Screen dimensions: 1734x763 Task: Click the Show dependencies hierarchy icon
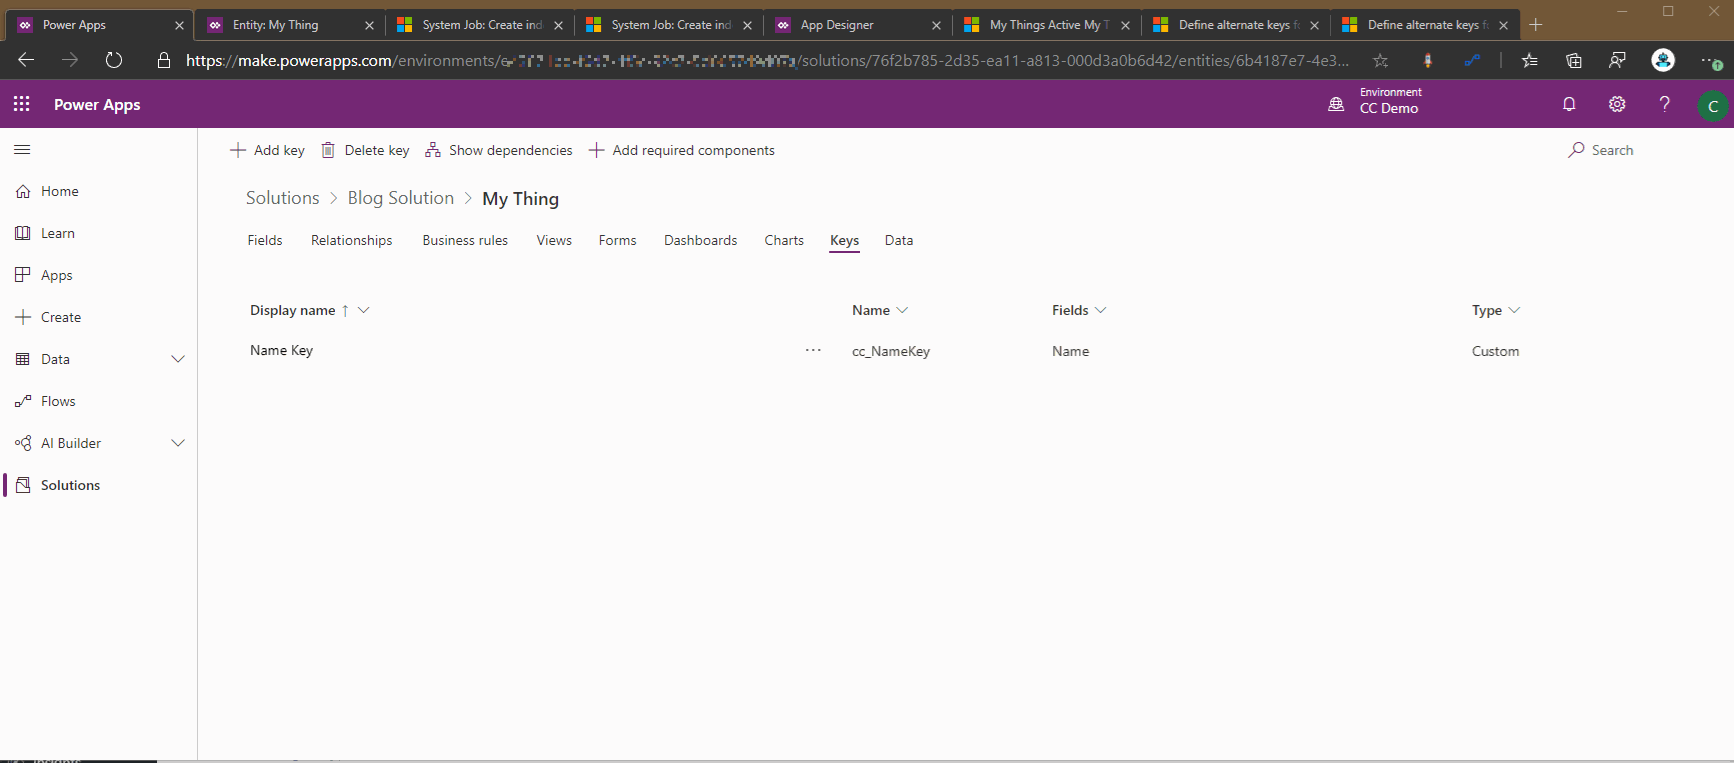tap(433, 150)
